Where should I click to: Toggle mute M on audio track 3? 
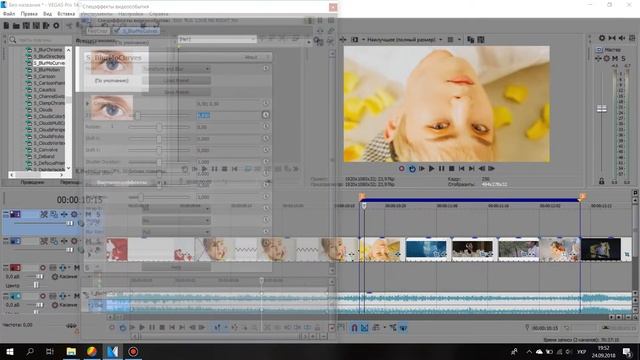tap(76, 268)
